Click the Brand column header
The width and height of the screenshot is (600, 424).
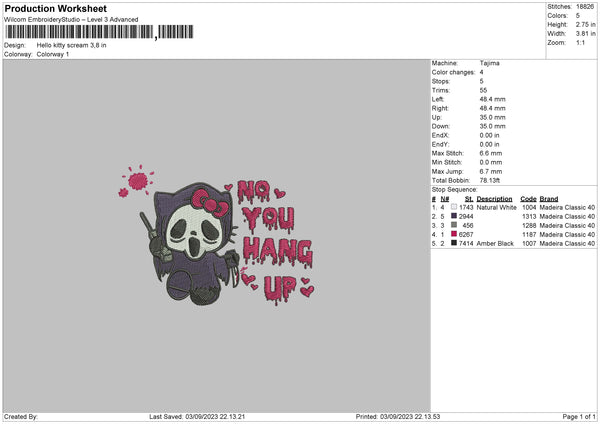tap(550, 198)
